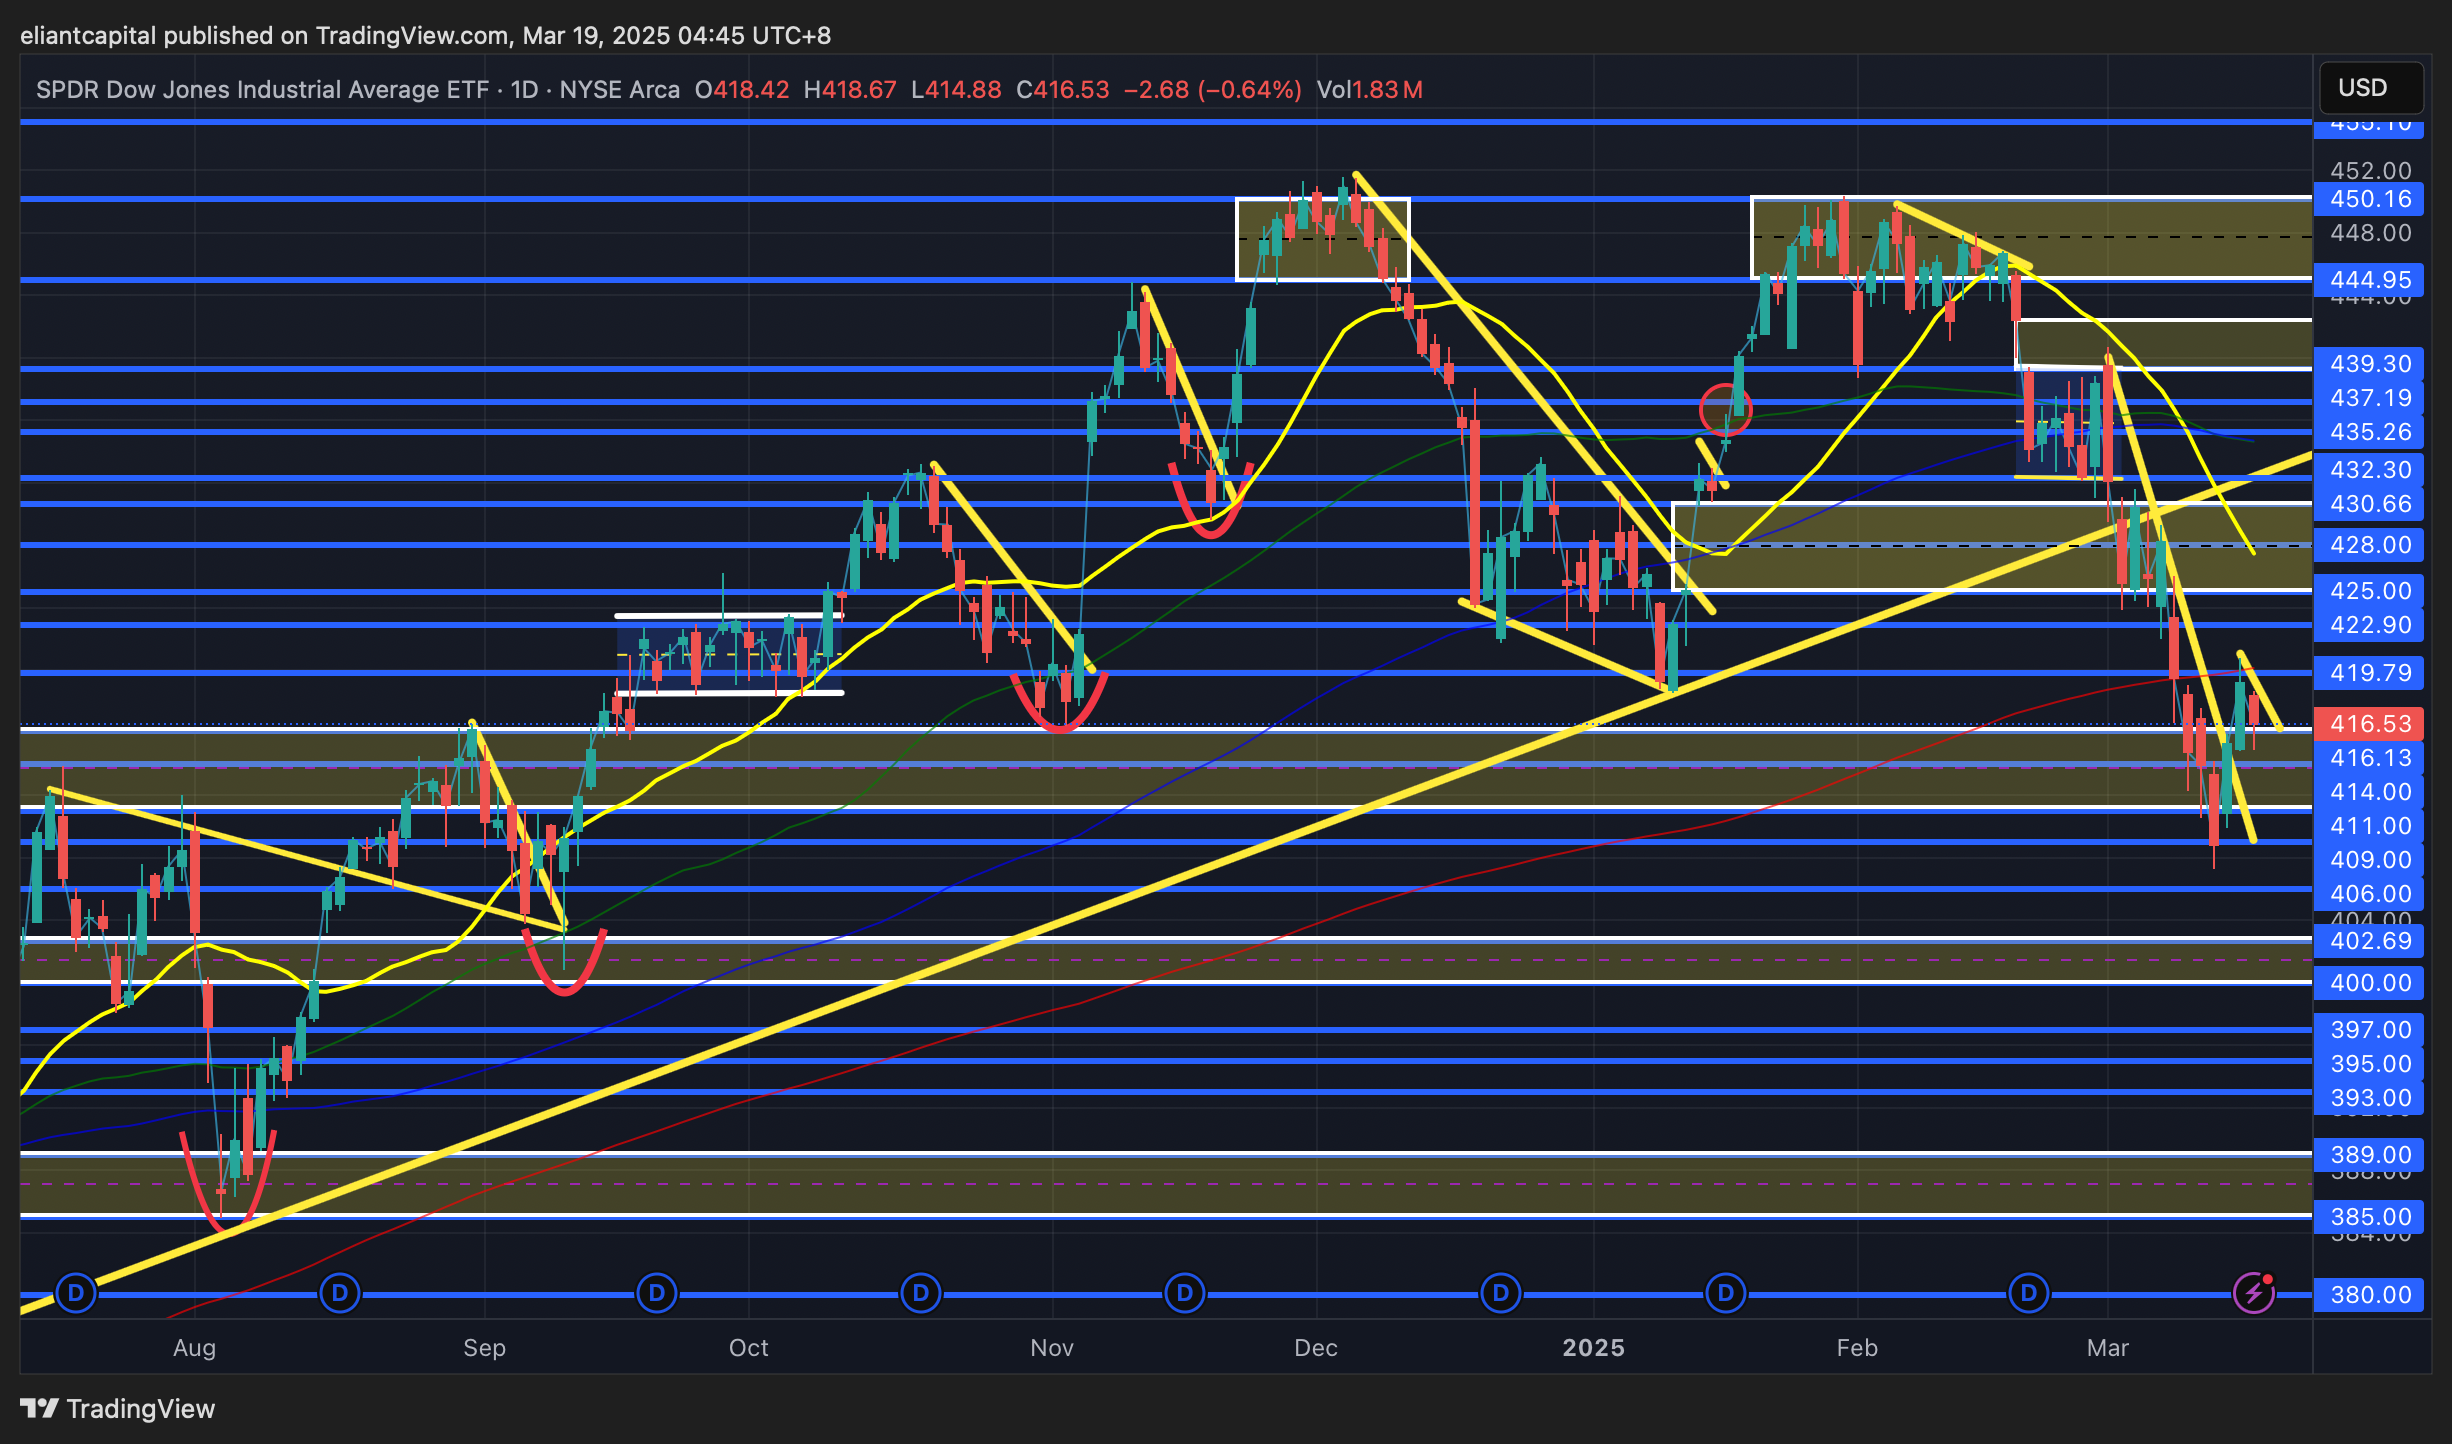Open the USD currency dropdown
Image resolution: width=2452 pixels, height=1444 pixels.
[2370, 88]
